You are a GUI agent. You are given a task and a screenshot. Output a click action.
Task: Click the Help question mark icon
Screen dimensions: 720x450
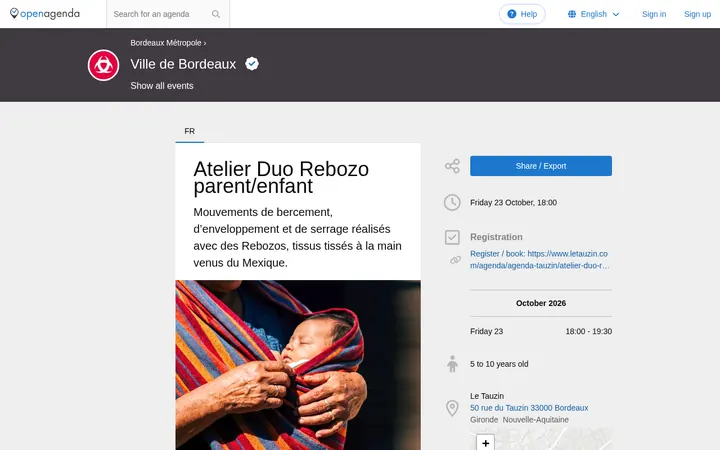tap(512, 14)
